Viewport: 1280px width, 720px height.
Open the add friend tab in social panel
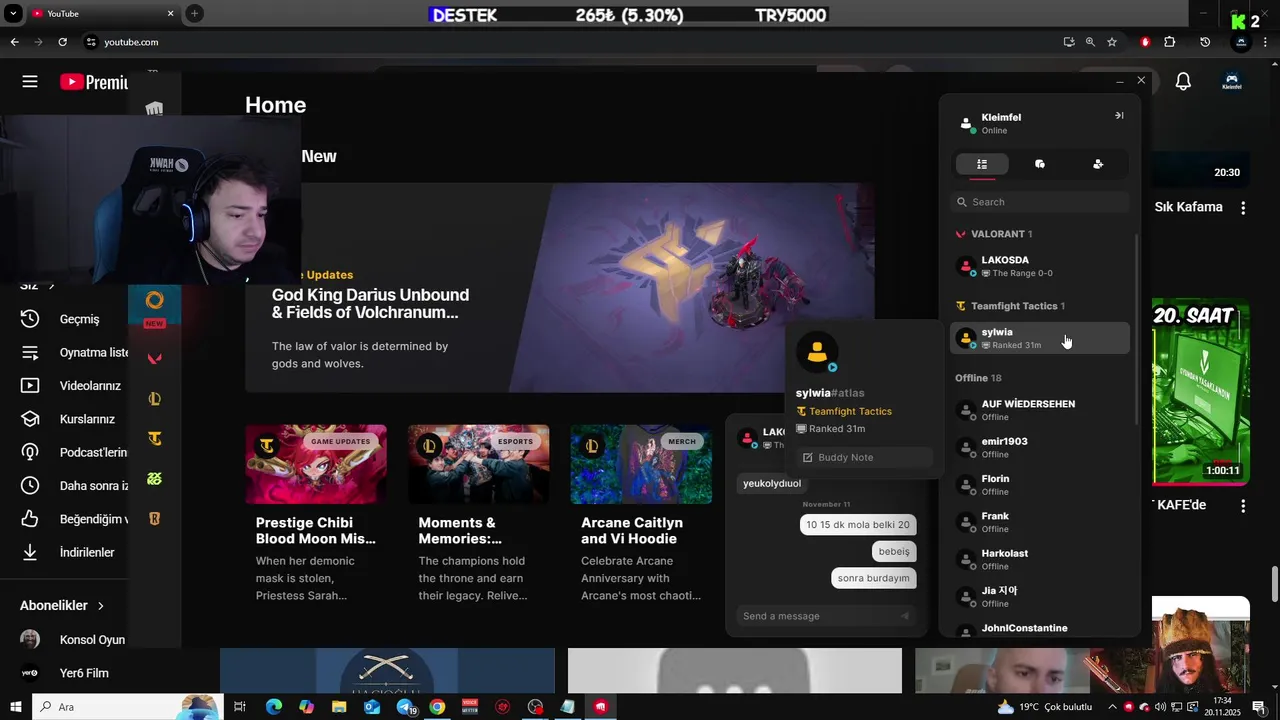[x=1098, y=164]
